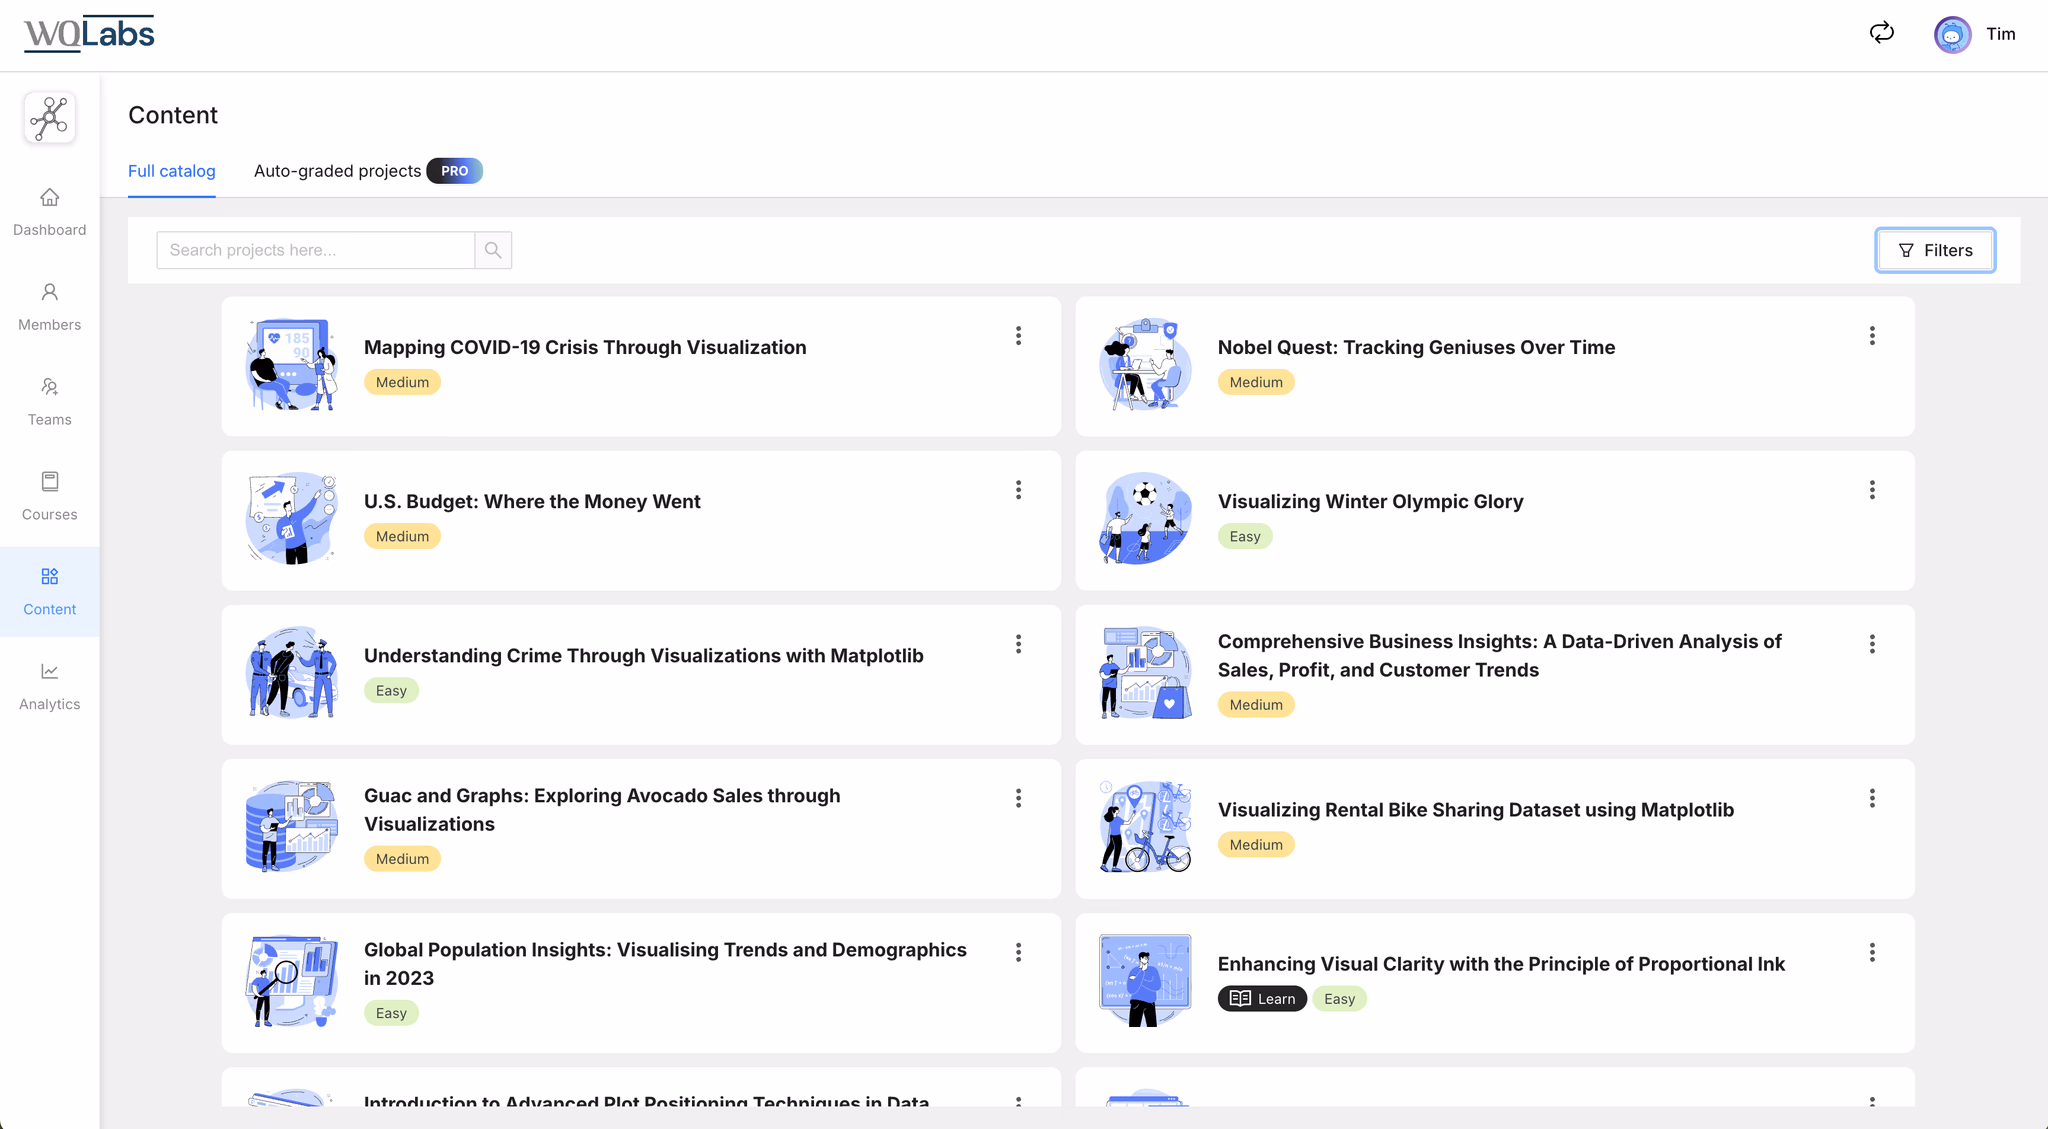Open U.S. Budget: Where the Money Went
Image resolution: width=2048 pixels, height=1129 pixels.
point(532,501)
